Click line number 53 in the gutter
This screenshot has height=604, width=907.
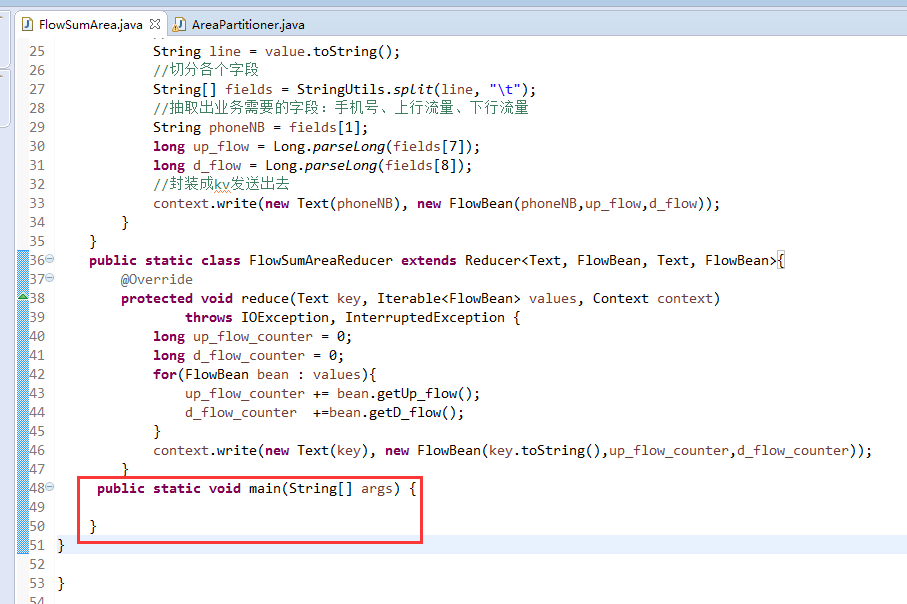(37, 584)
